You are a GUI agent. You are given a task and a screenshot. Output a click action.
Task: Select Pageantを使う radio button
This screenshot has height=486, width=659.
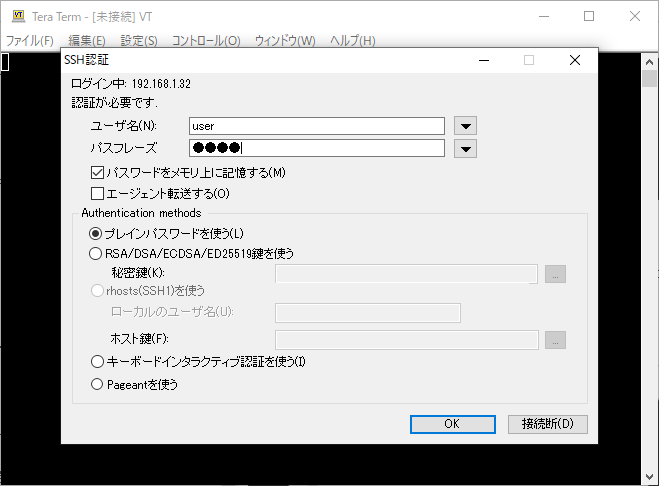click(97, 384)
